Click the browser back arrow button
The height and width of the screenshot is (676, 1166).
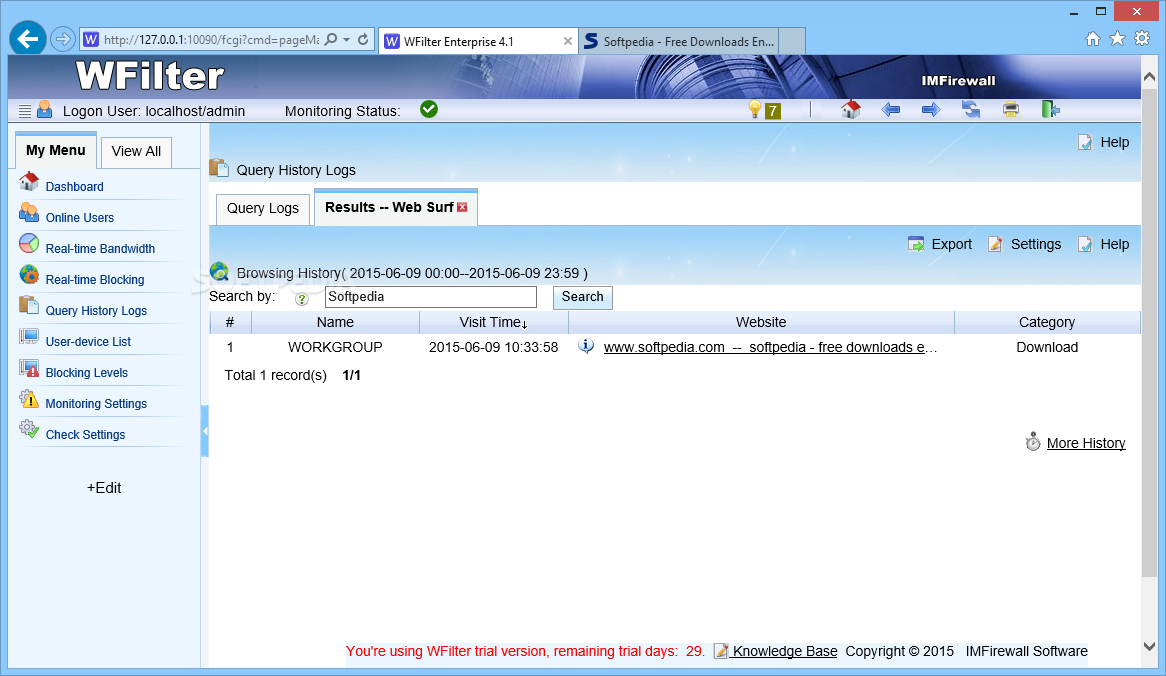click(x=28, y=39)
